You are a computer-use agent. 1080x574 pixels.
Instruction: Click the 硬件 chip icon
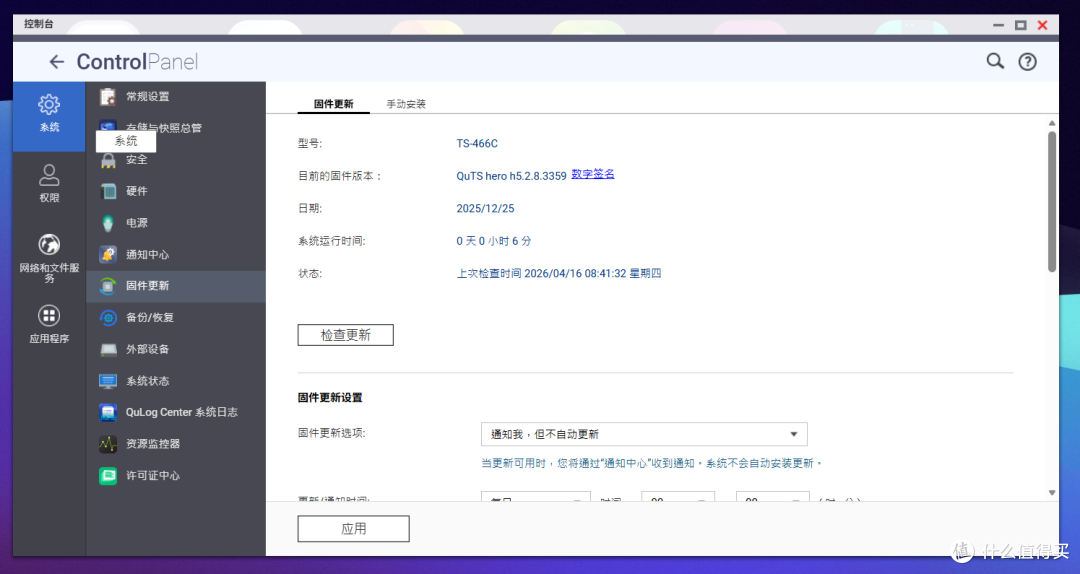click(108, 192)
